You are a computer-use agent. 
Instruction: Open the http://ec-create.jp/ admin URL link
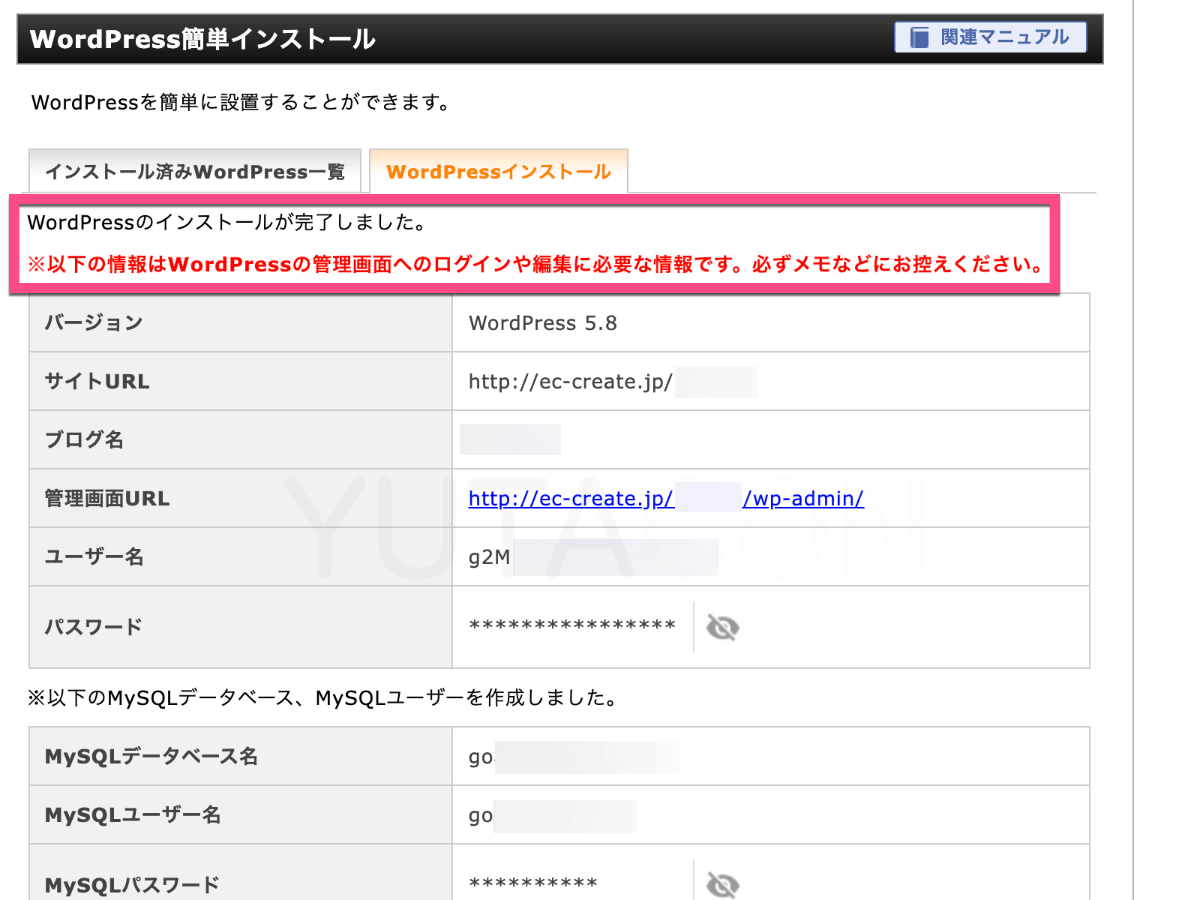tap(571, 499)
